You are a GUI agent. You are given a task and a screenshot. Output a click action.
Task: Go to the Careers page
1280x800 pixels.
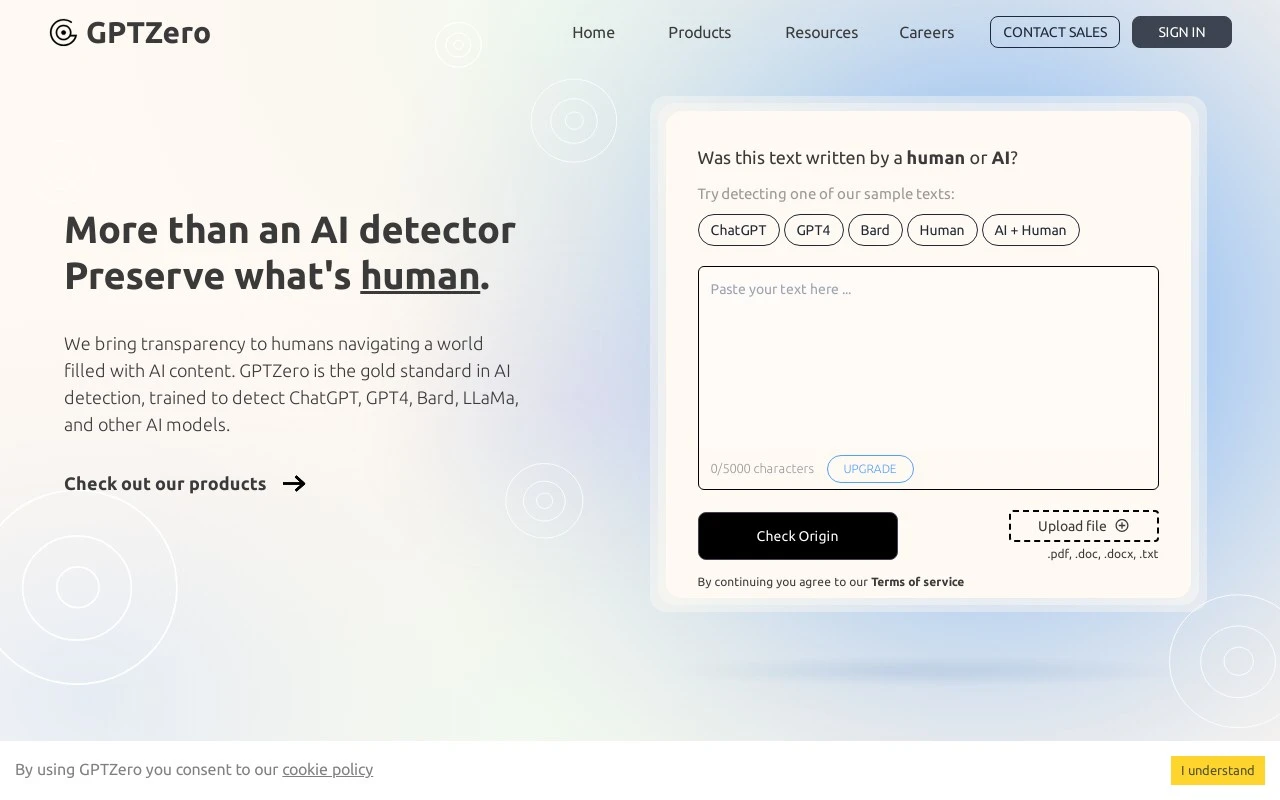(926, 32)
